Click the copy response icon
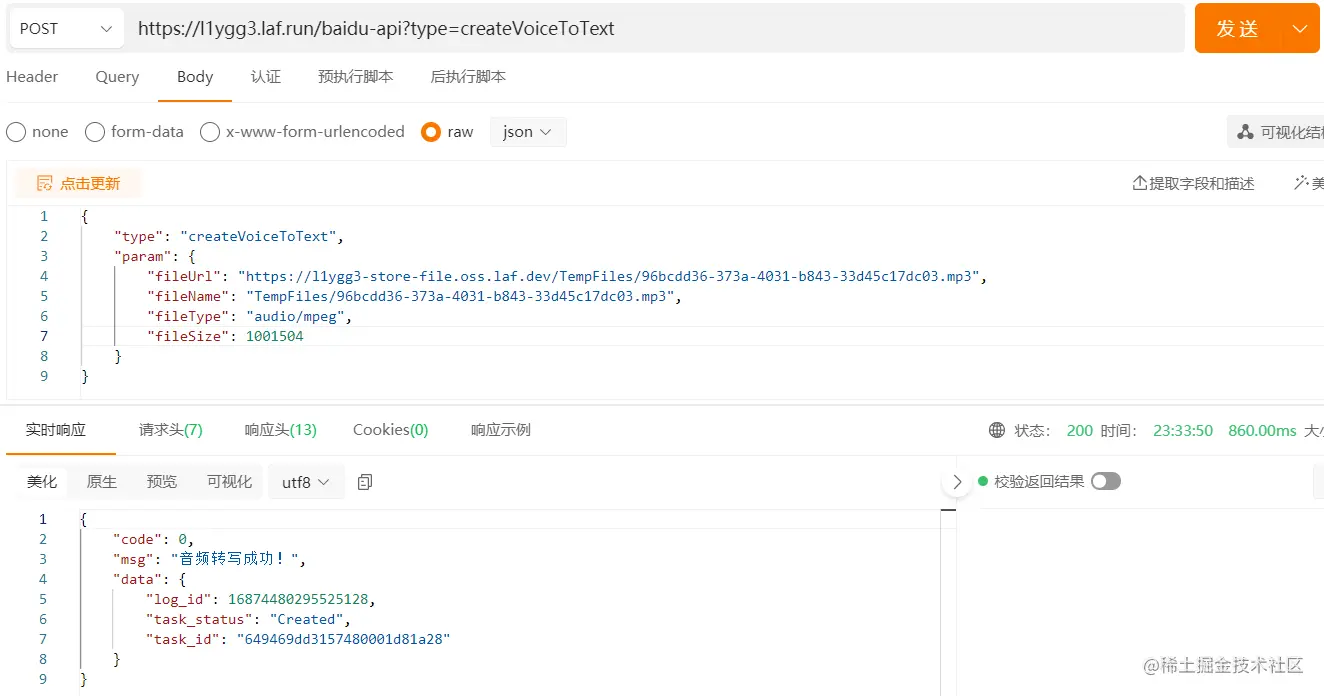Image resolution: width=1324 pixels, height=696 pixels. (x=365, y=482)
